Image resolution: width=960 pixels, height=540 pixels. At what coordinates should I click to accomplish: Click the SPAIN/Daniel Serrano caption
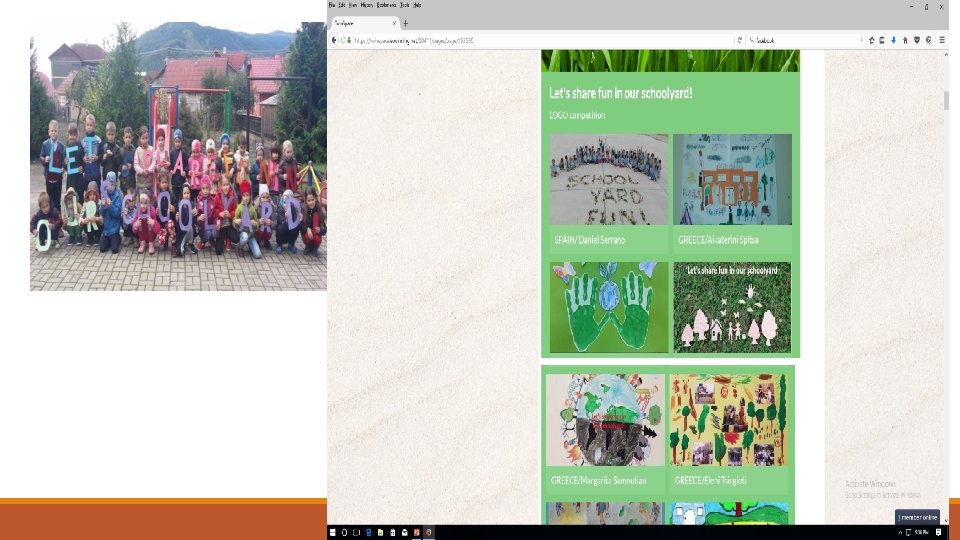(x=590, y=240)
